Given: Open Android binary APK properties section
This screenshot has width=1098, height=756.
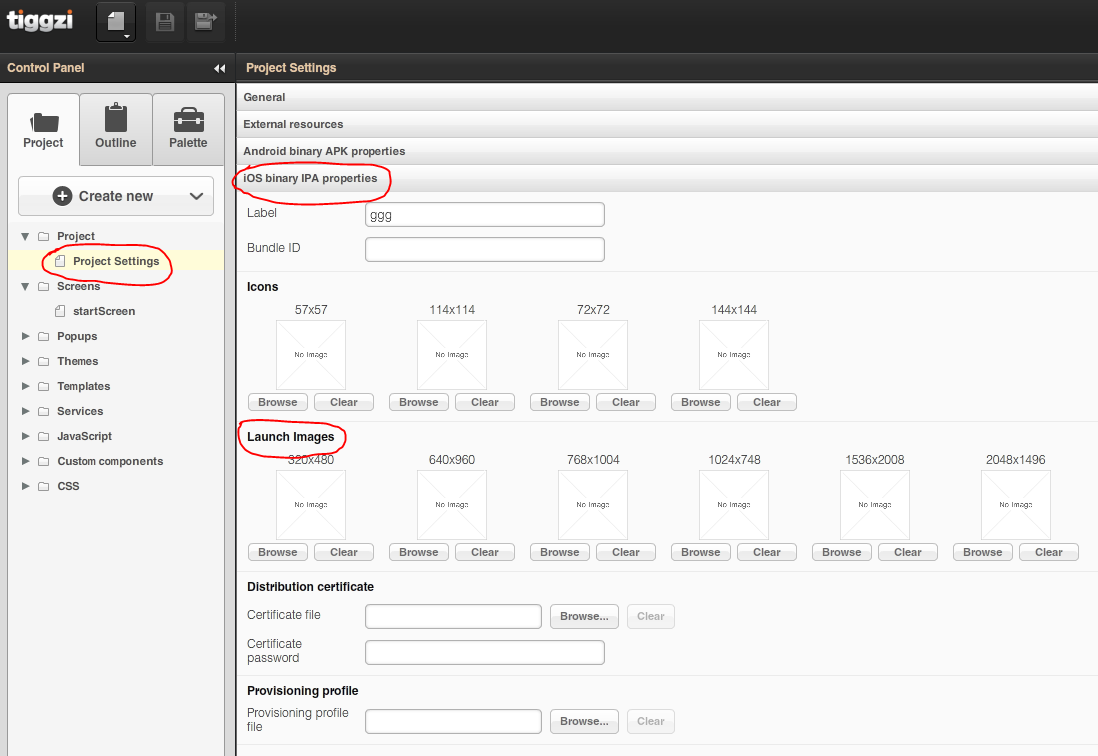Looking at the screenshot, I should [x=324, y=151].
